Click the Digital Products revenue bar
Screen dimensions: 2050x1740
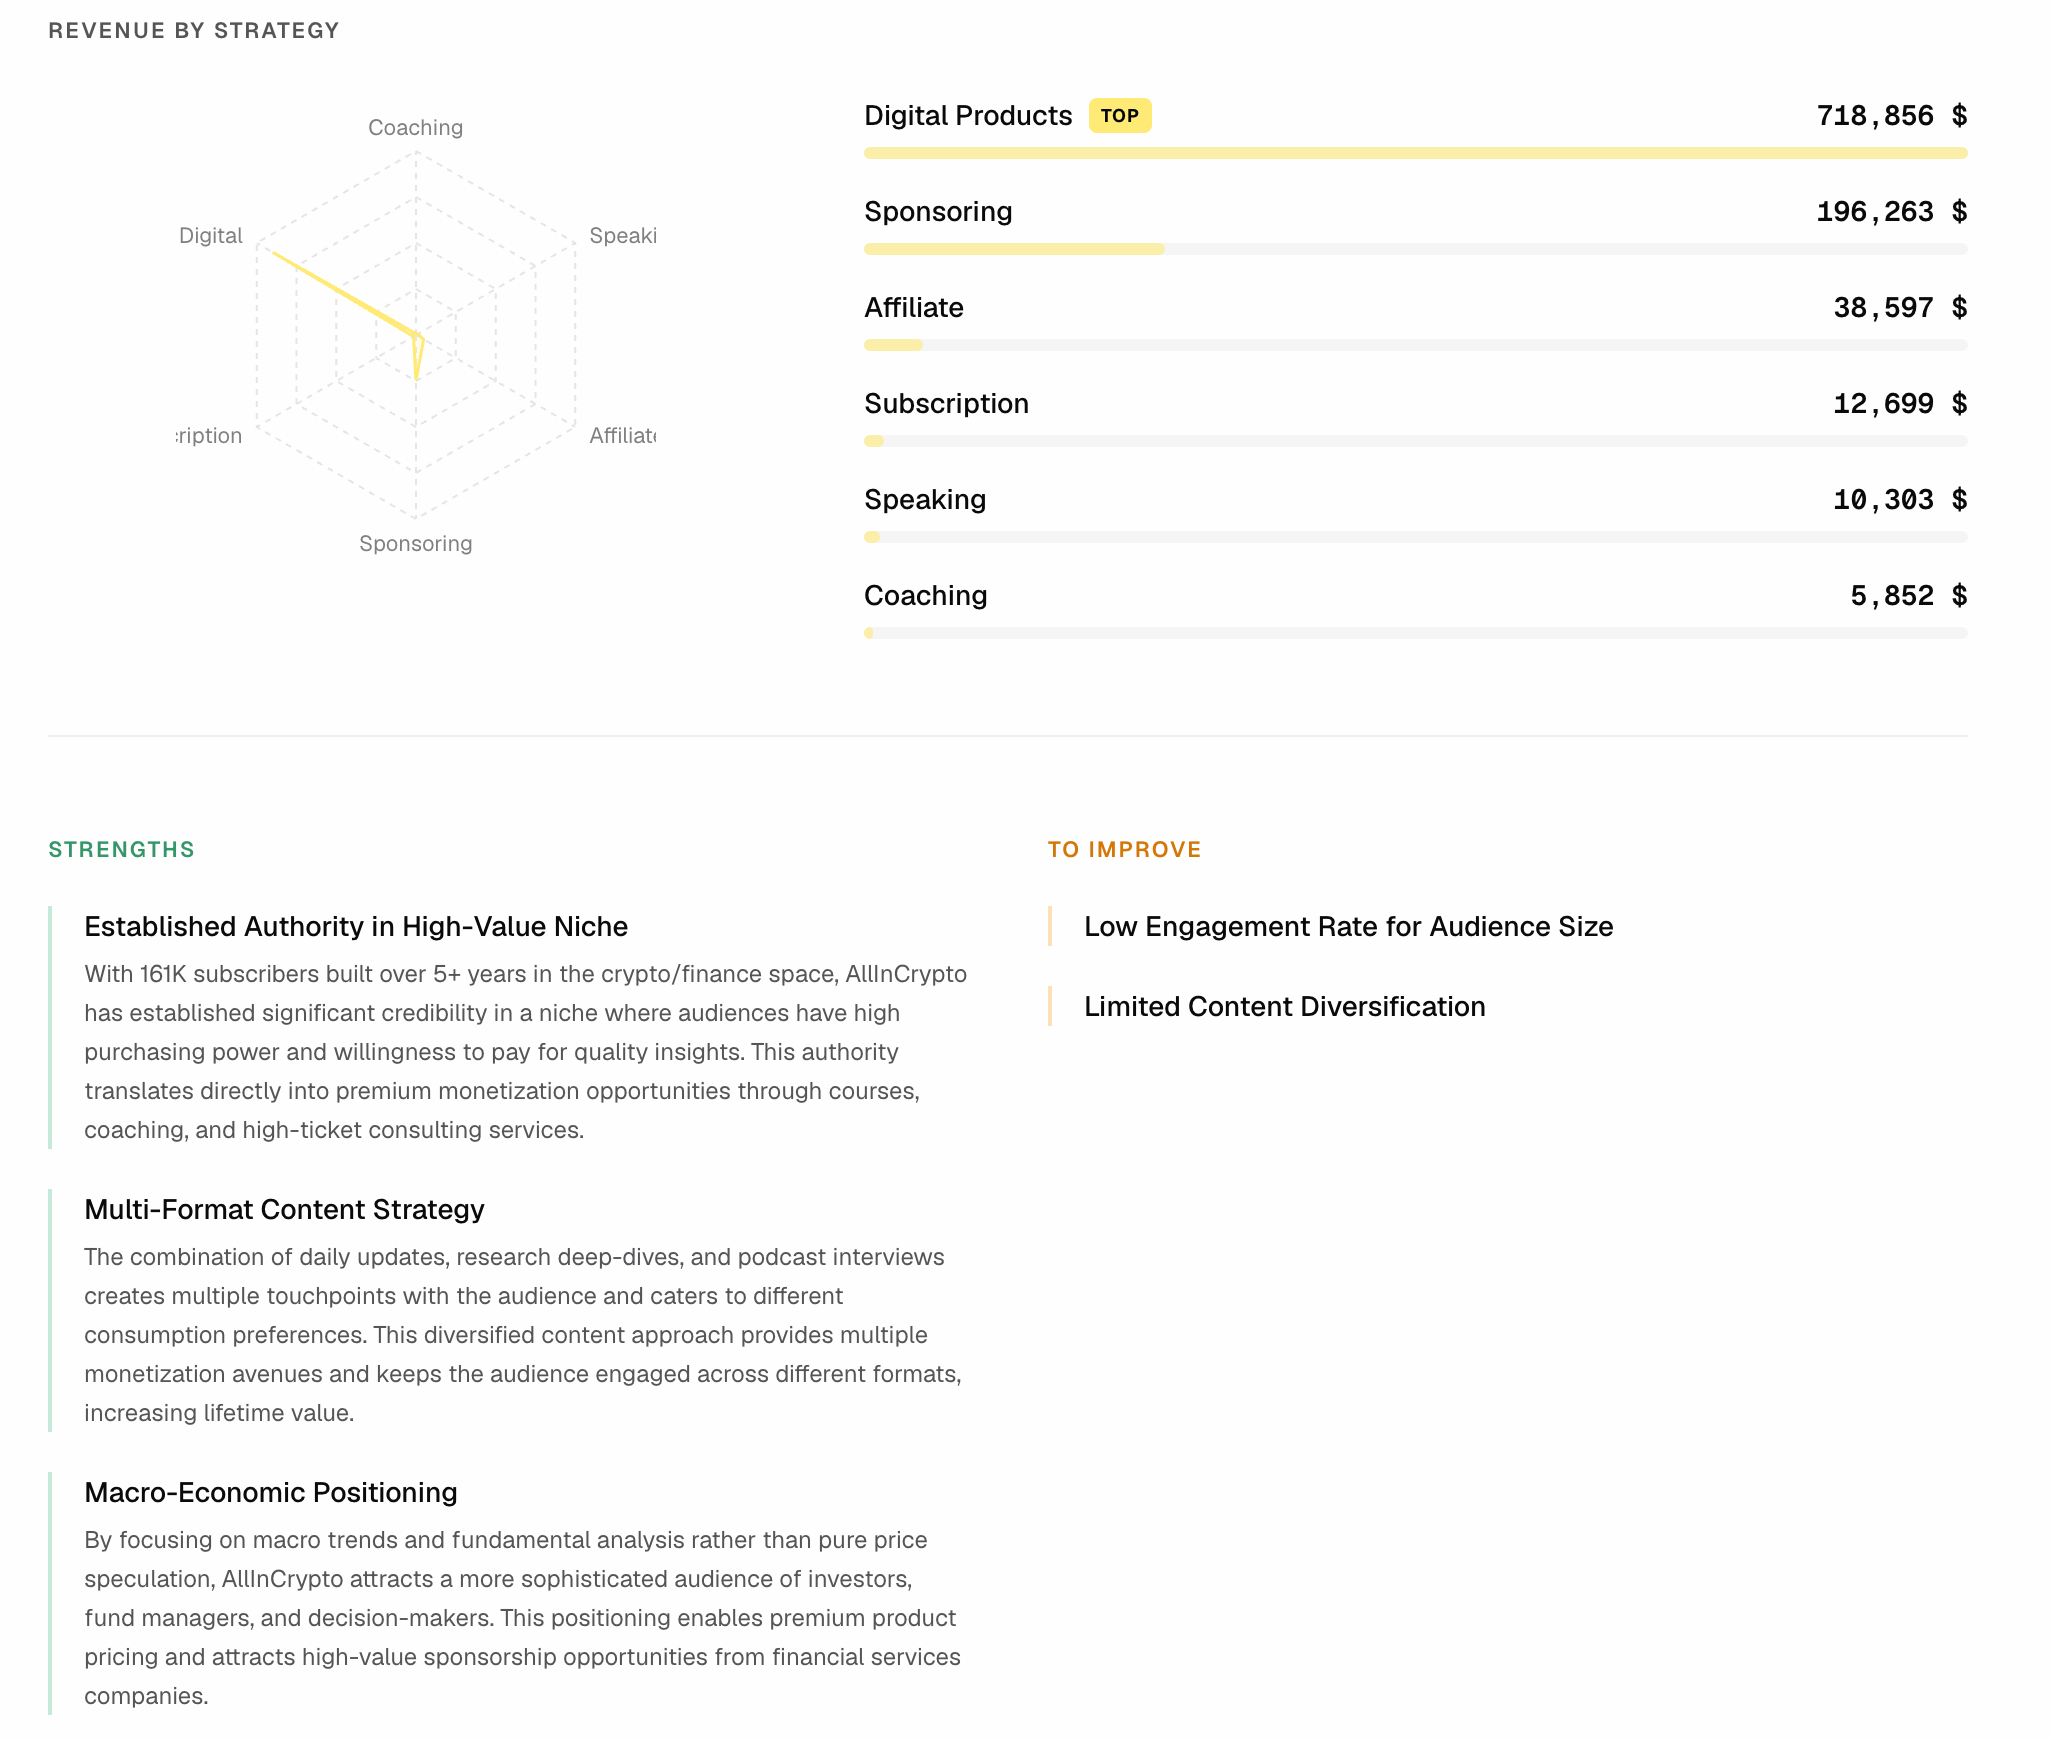tap(1414, 153)
